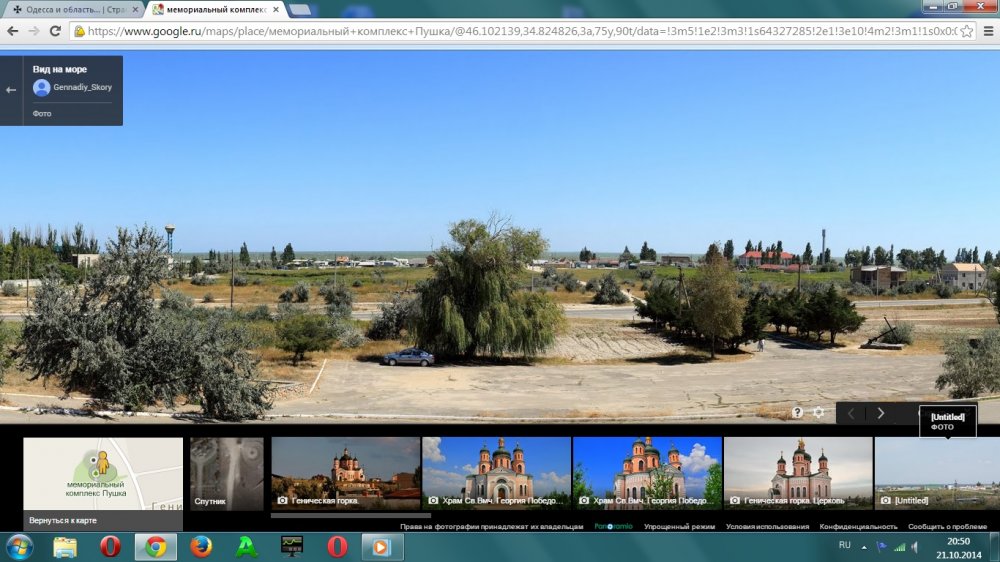Open a new tab button
1000x562 pixels.
click(x=299, y=10)
